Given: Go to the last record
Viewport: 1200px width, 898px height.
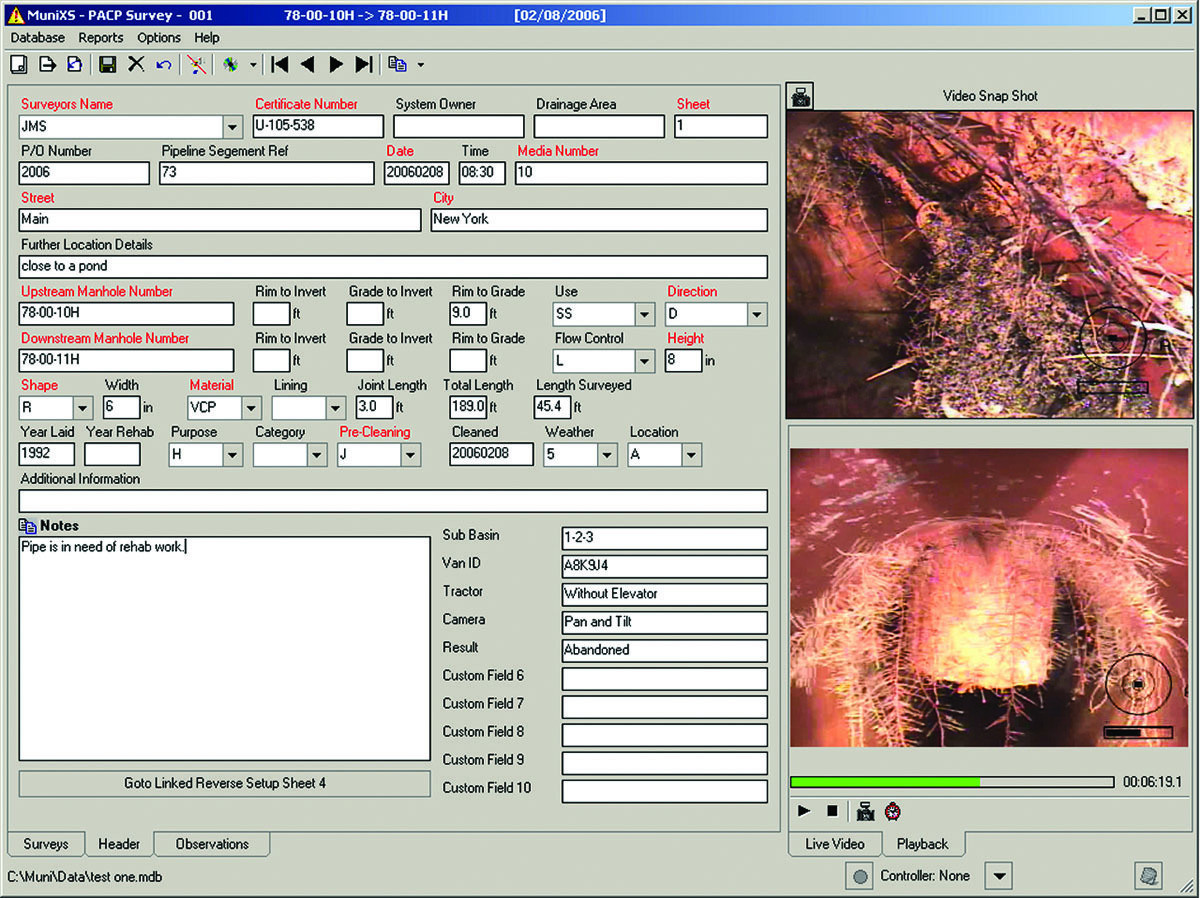Looking at the screenshot, I should (364, 64).
